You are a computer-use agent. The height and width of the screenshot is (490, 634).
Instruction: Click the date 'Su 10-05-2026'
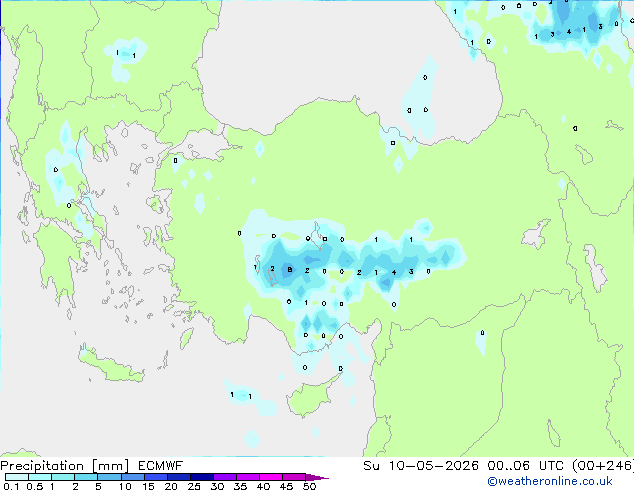click(421, 466)
